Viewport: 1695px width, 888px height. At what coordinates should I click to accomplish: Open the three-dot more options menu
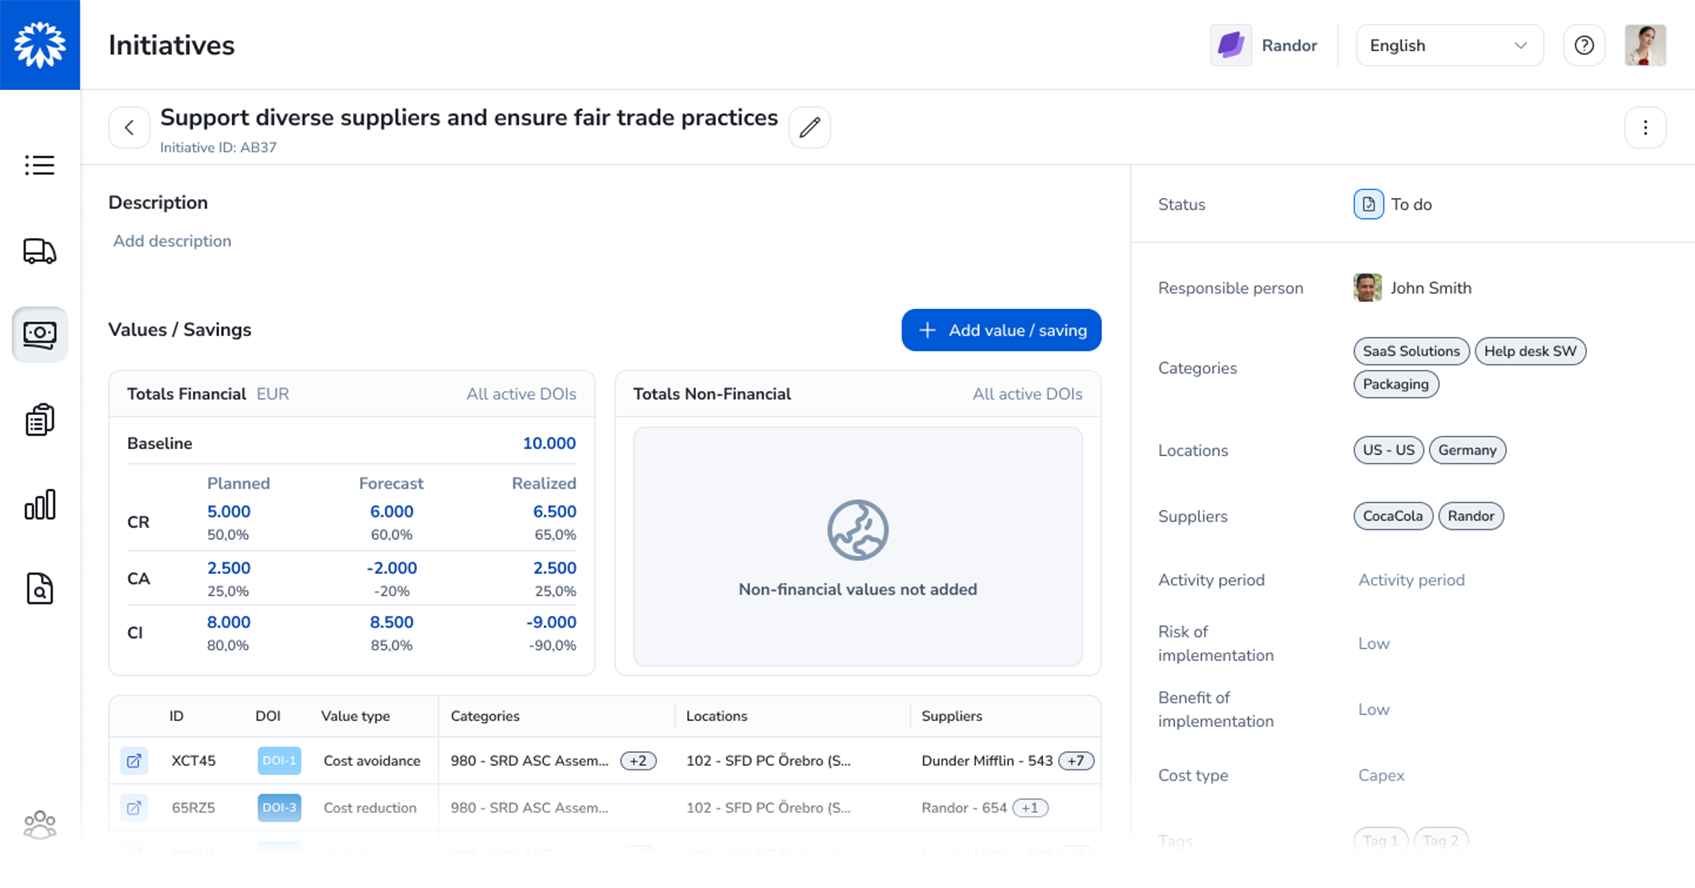(x=1645, y=127)
